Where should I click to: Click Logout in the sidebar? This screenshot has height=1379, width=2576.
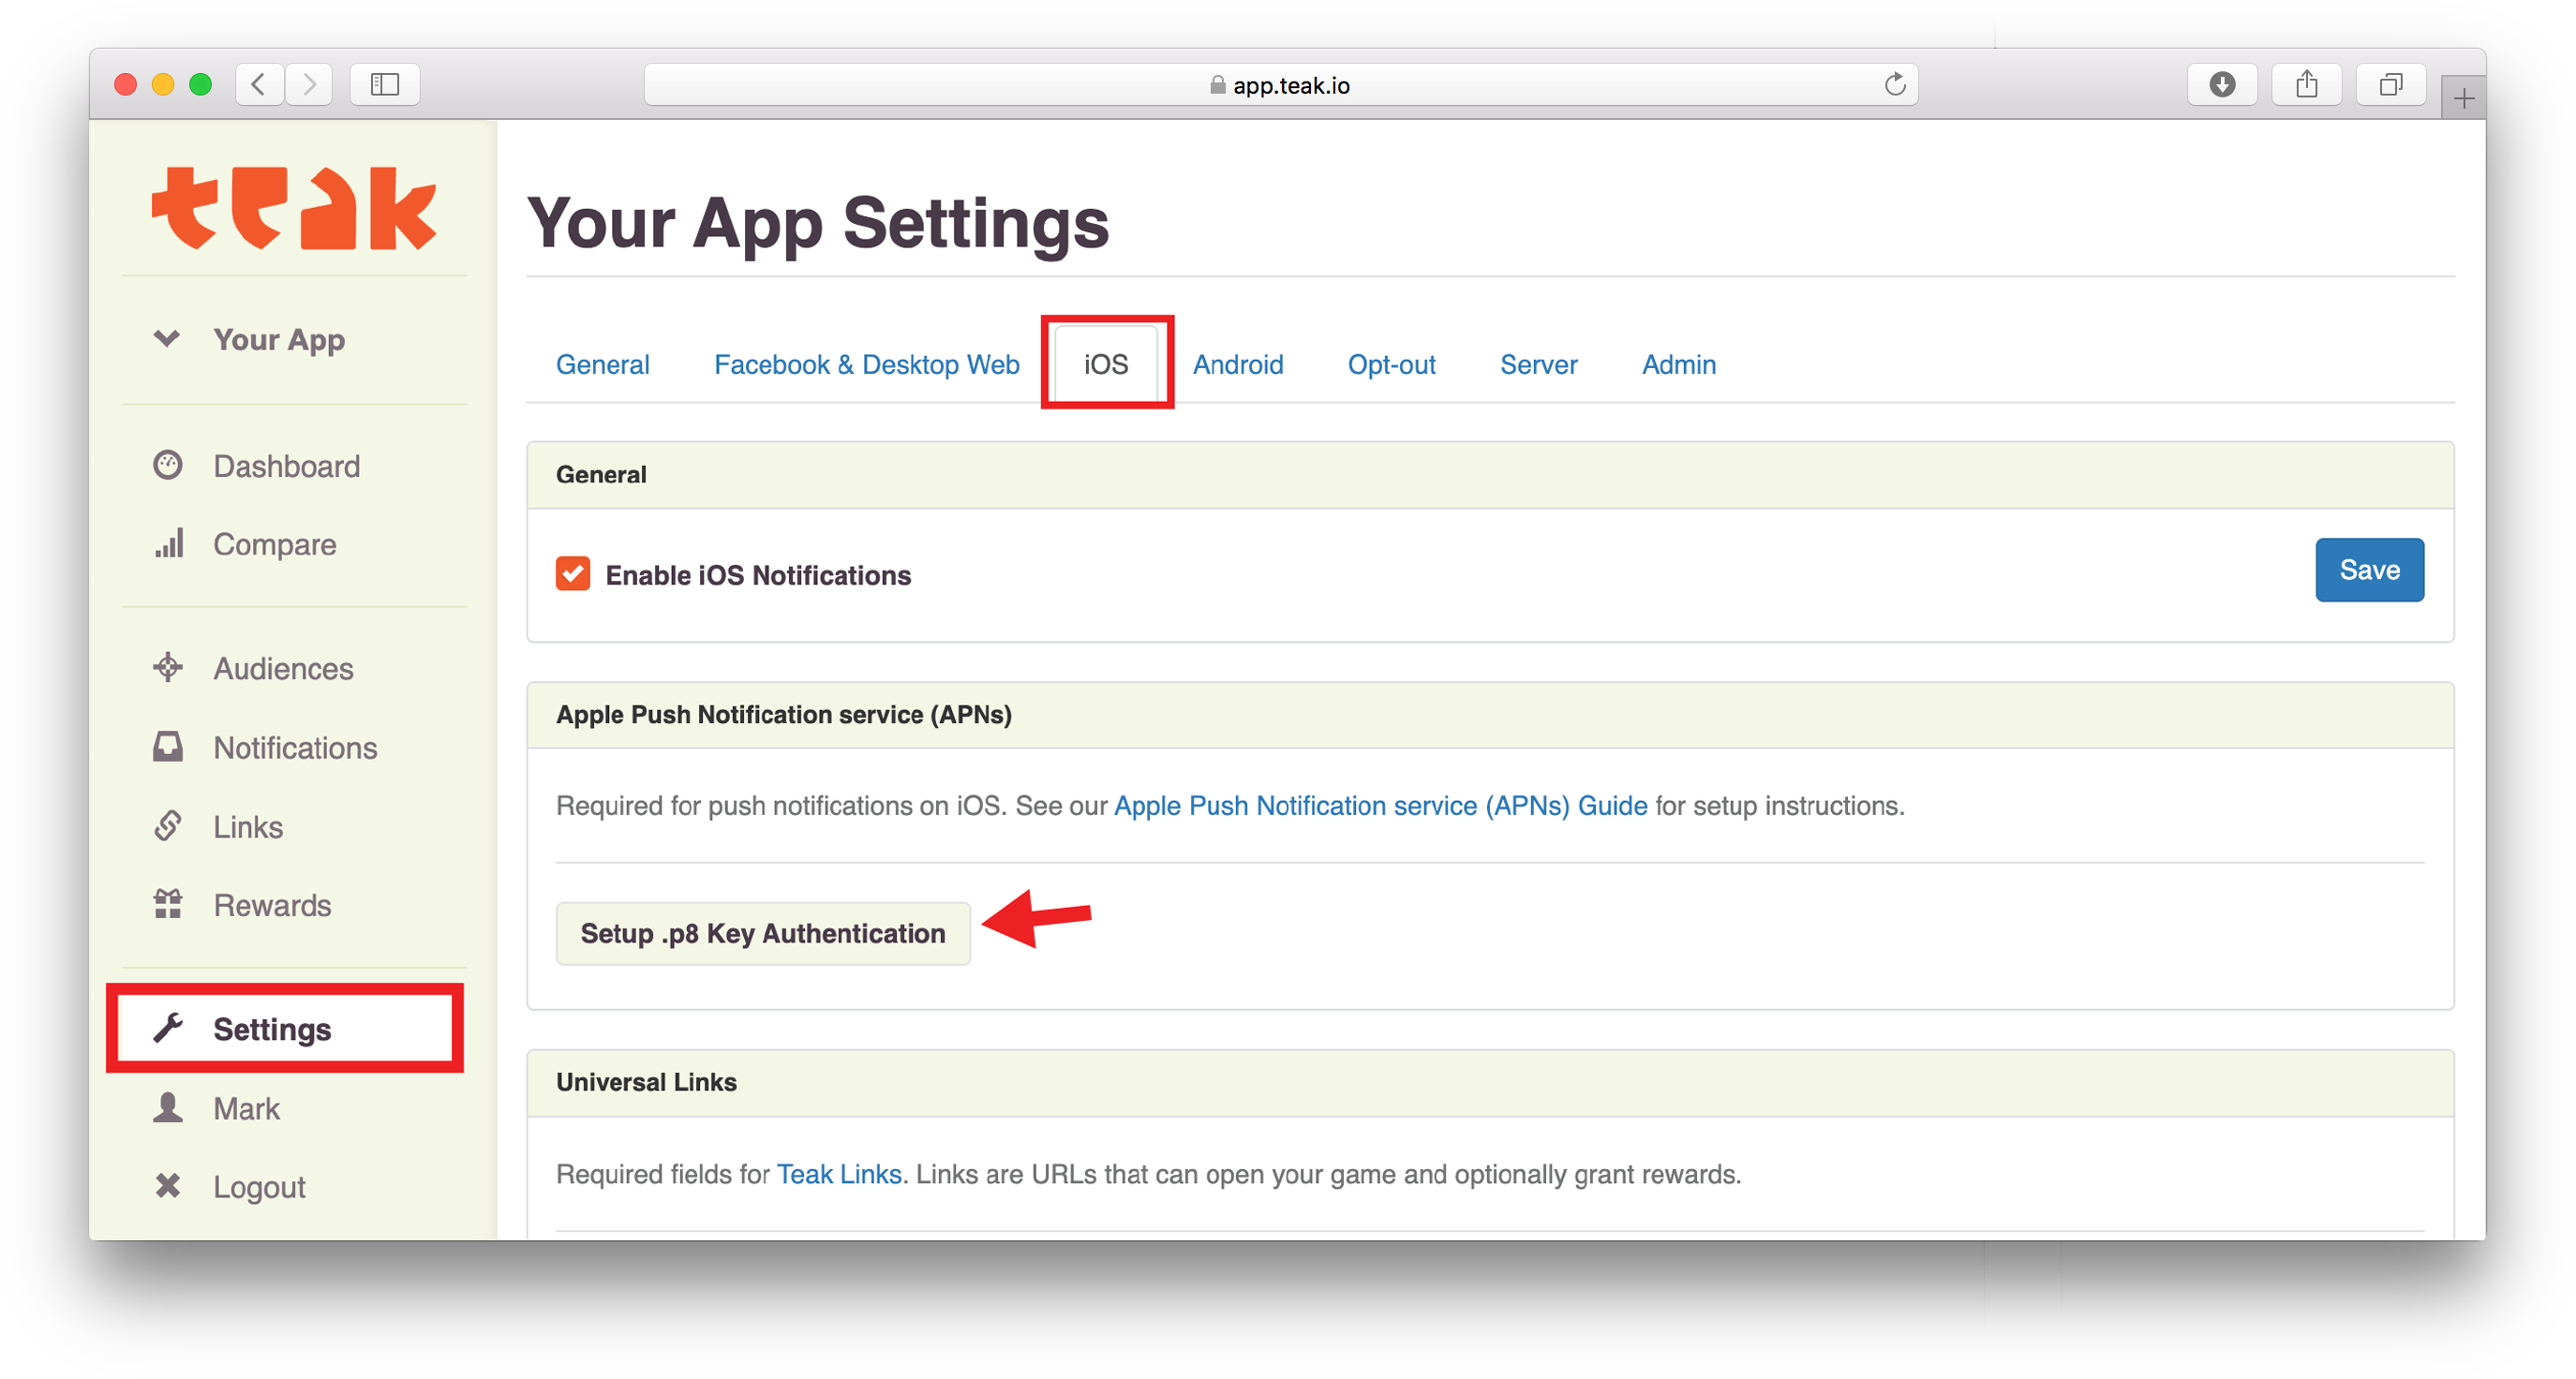259,1187
